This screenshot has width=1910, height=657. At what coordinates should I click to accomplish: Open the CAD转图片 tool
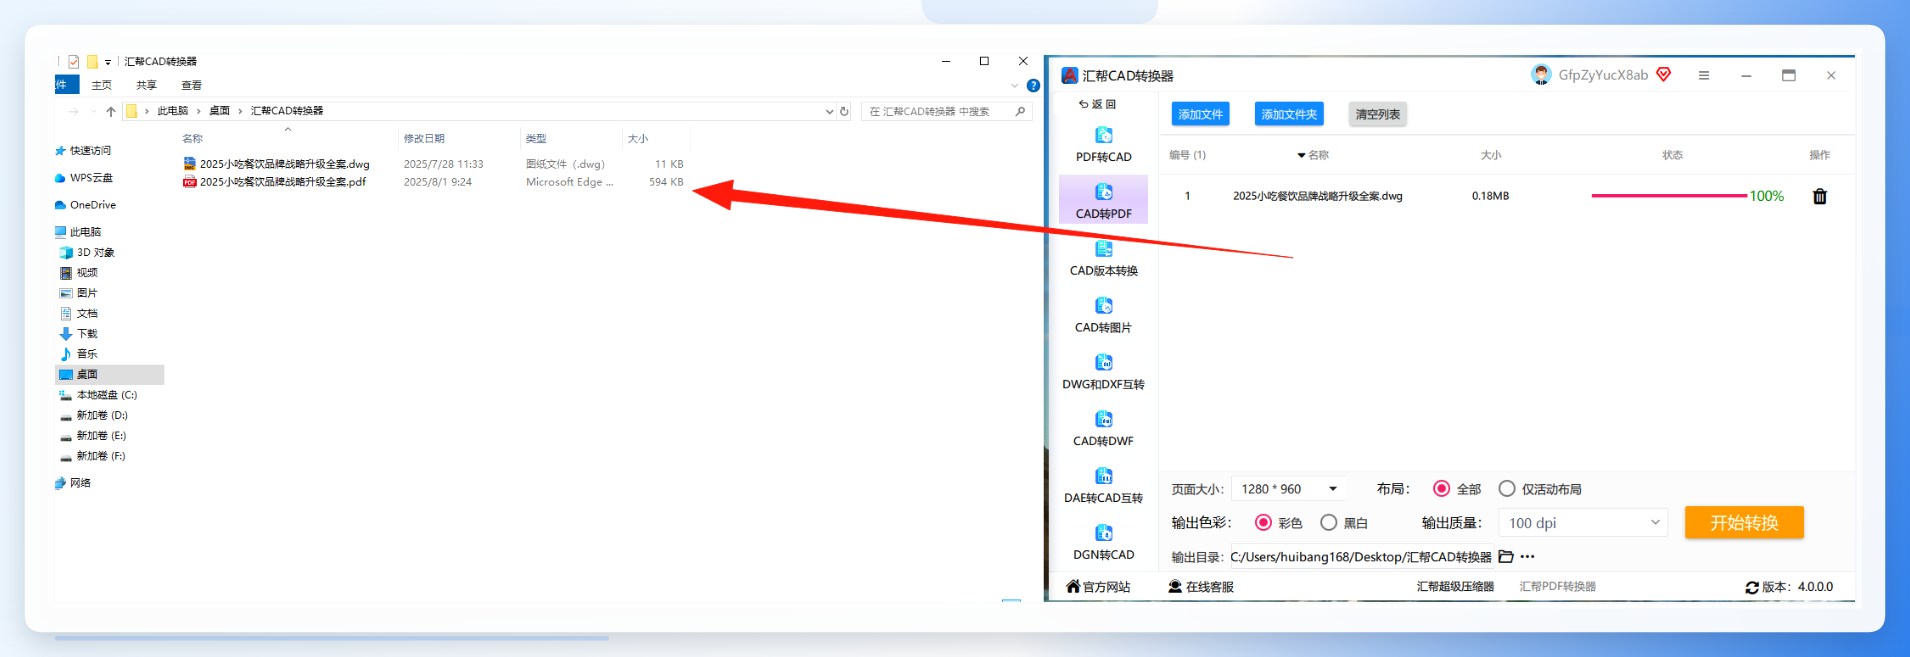(1103, 316)
